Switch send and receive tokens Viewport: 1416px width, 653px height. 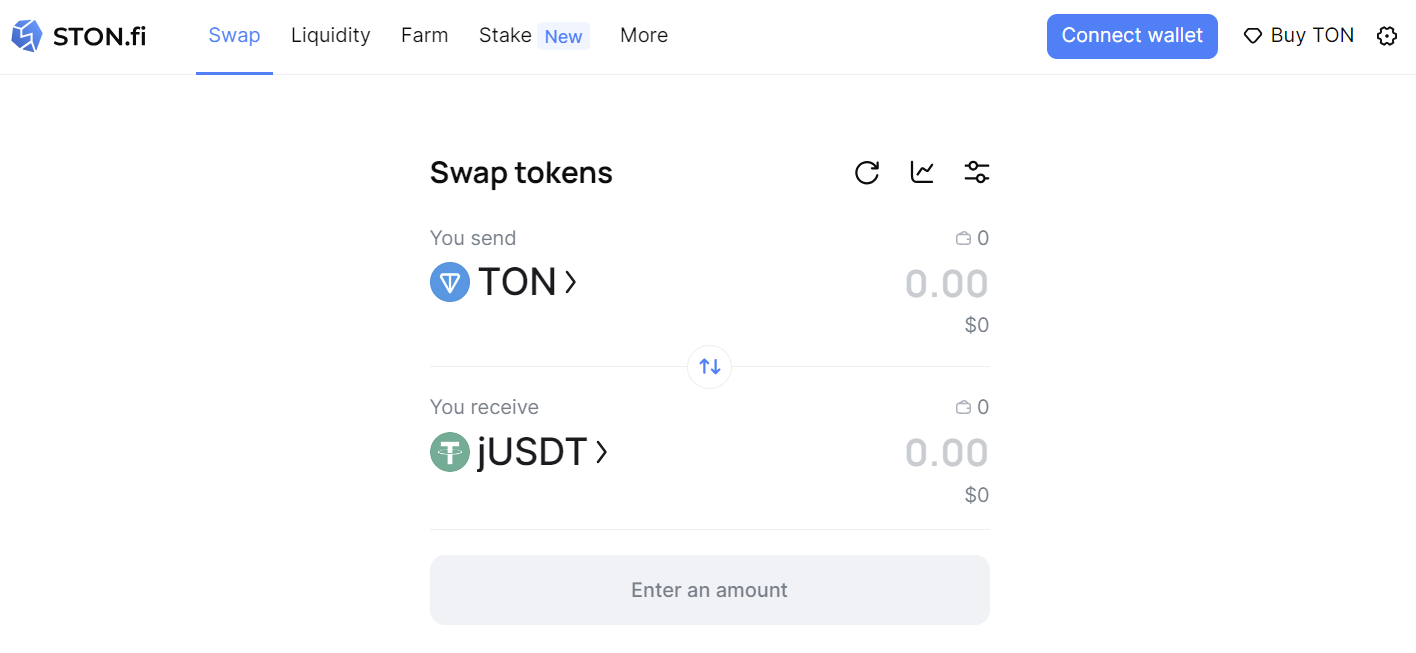710,367
